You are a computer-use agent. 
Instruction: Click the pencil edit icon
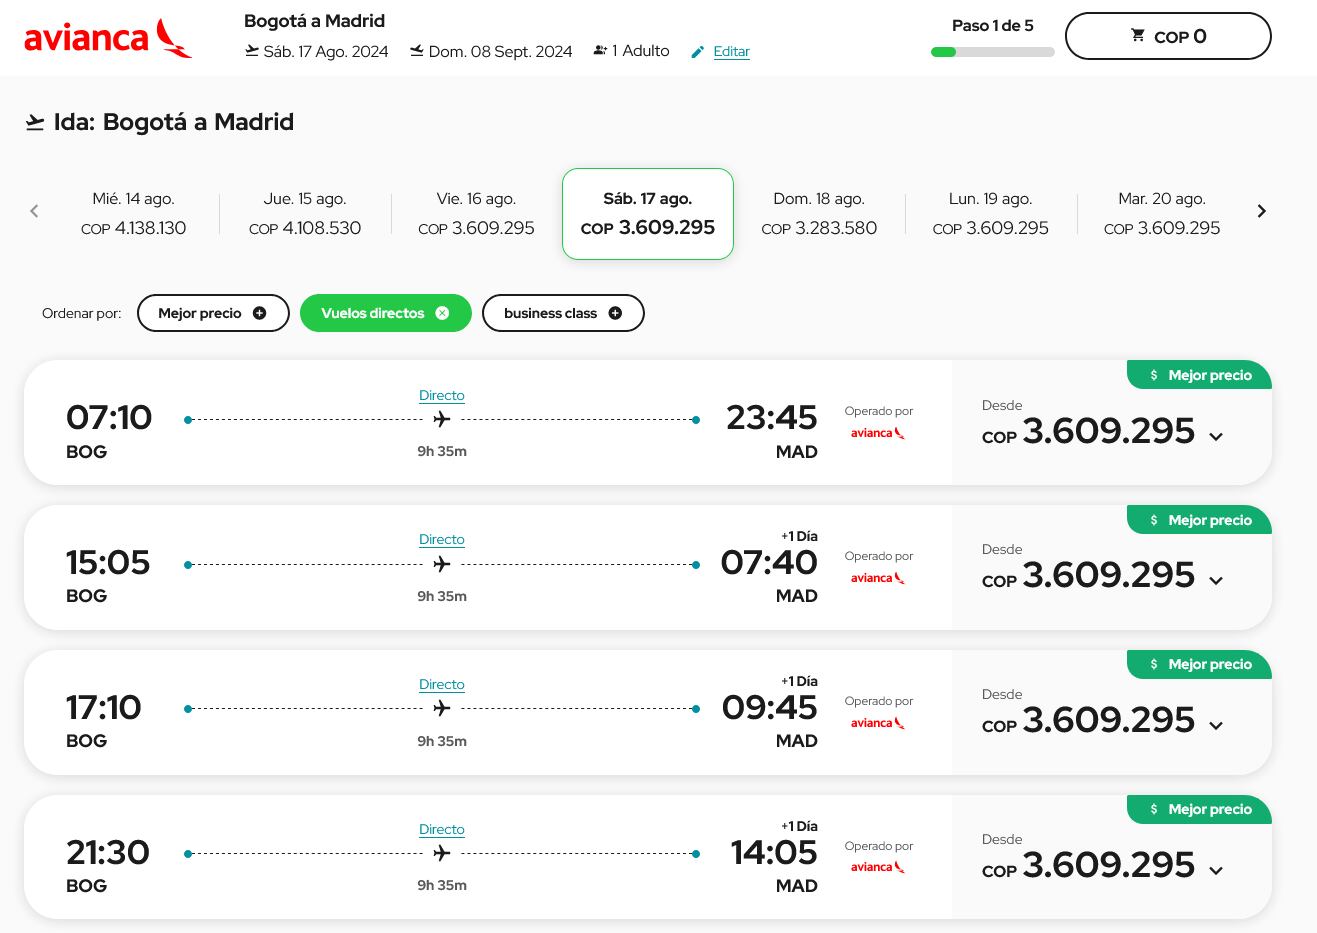pos(698,52)
